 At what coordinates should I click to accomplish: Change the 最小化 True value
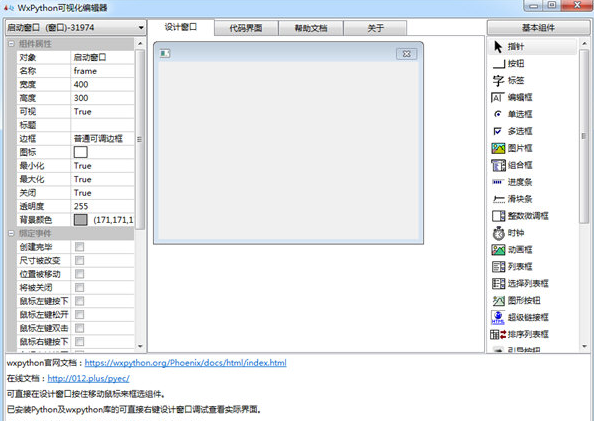[x=102, y=166]
